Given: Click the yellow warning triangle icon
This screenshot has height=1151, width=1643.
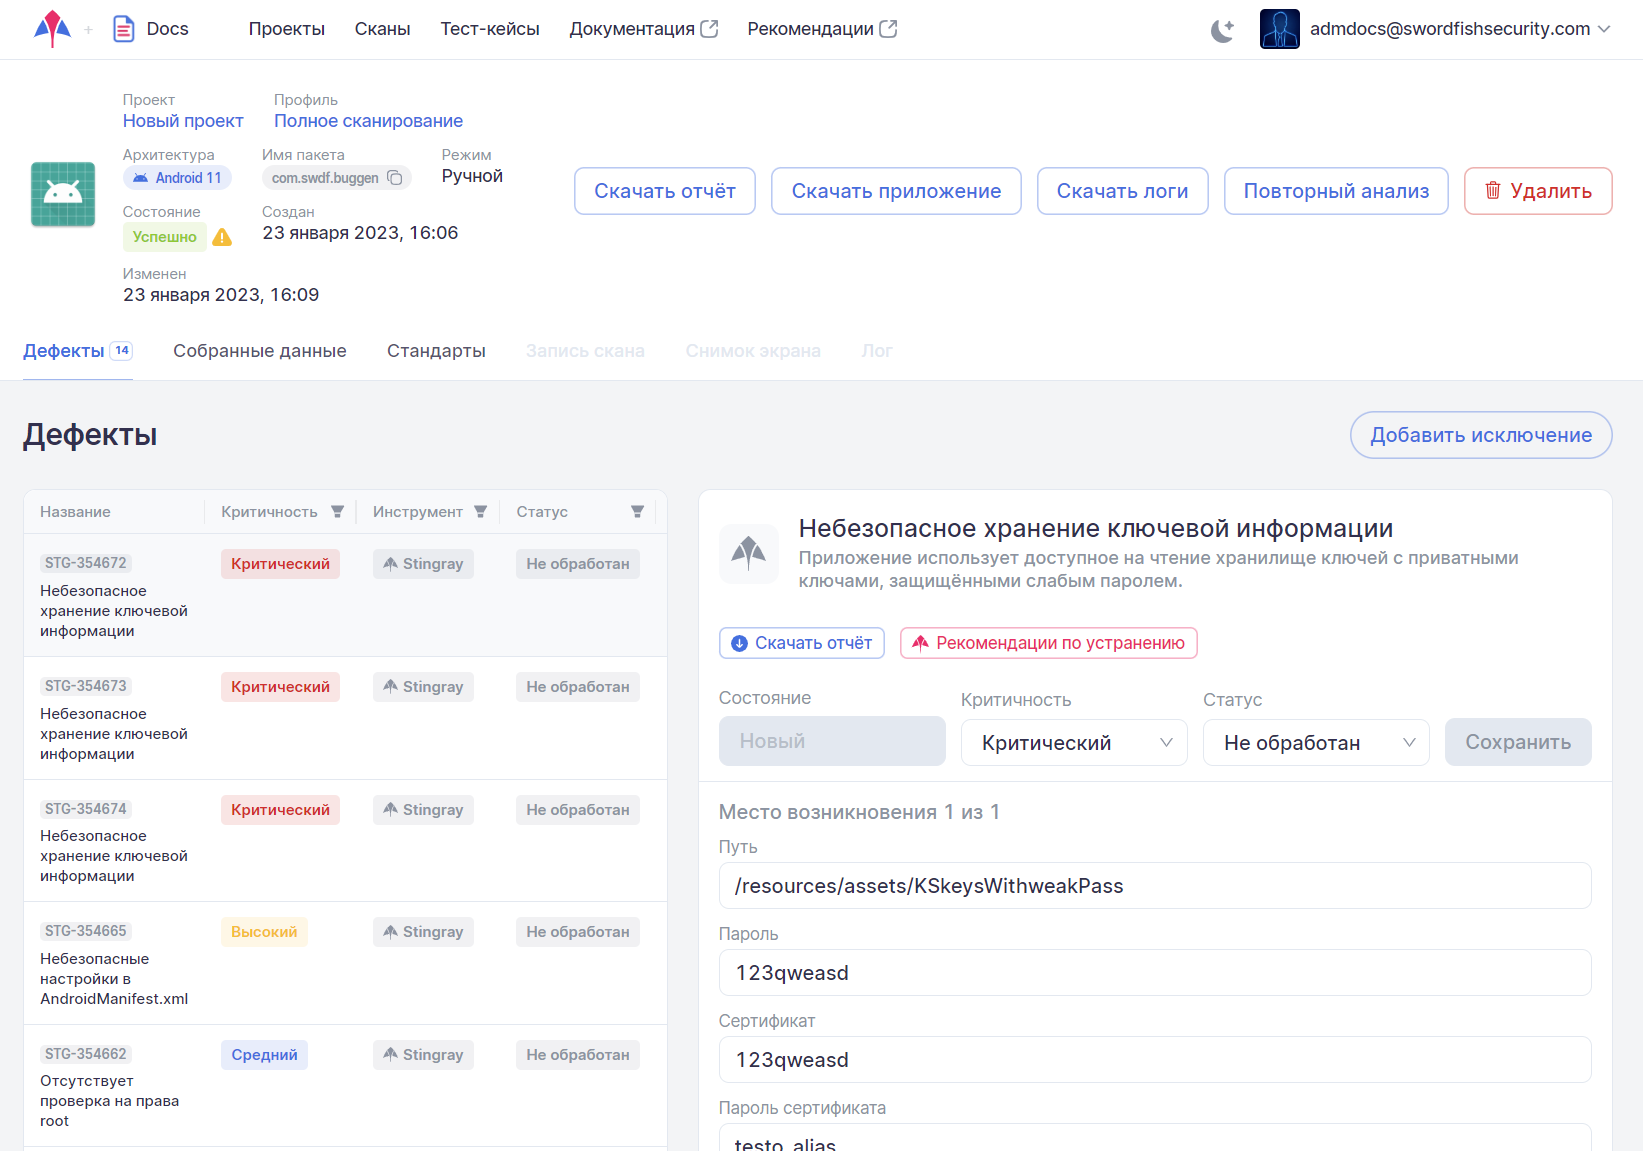Looking at the screenshot, I should (x=222, y=237).
